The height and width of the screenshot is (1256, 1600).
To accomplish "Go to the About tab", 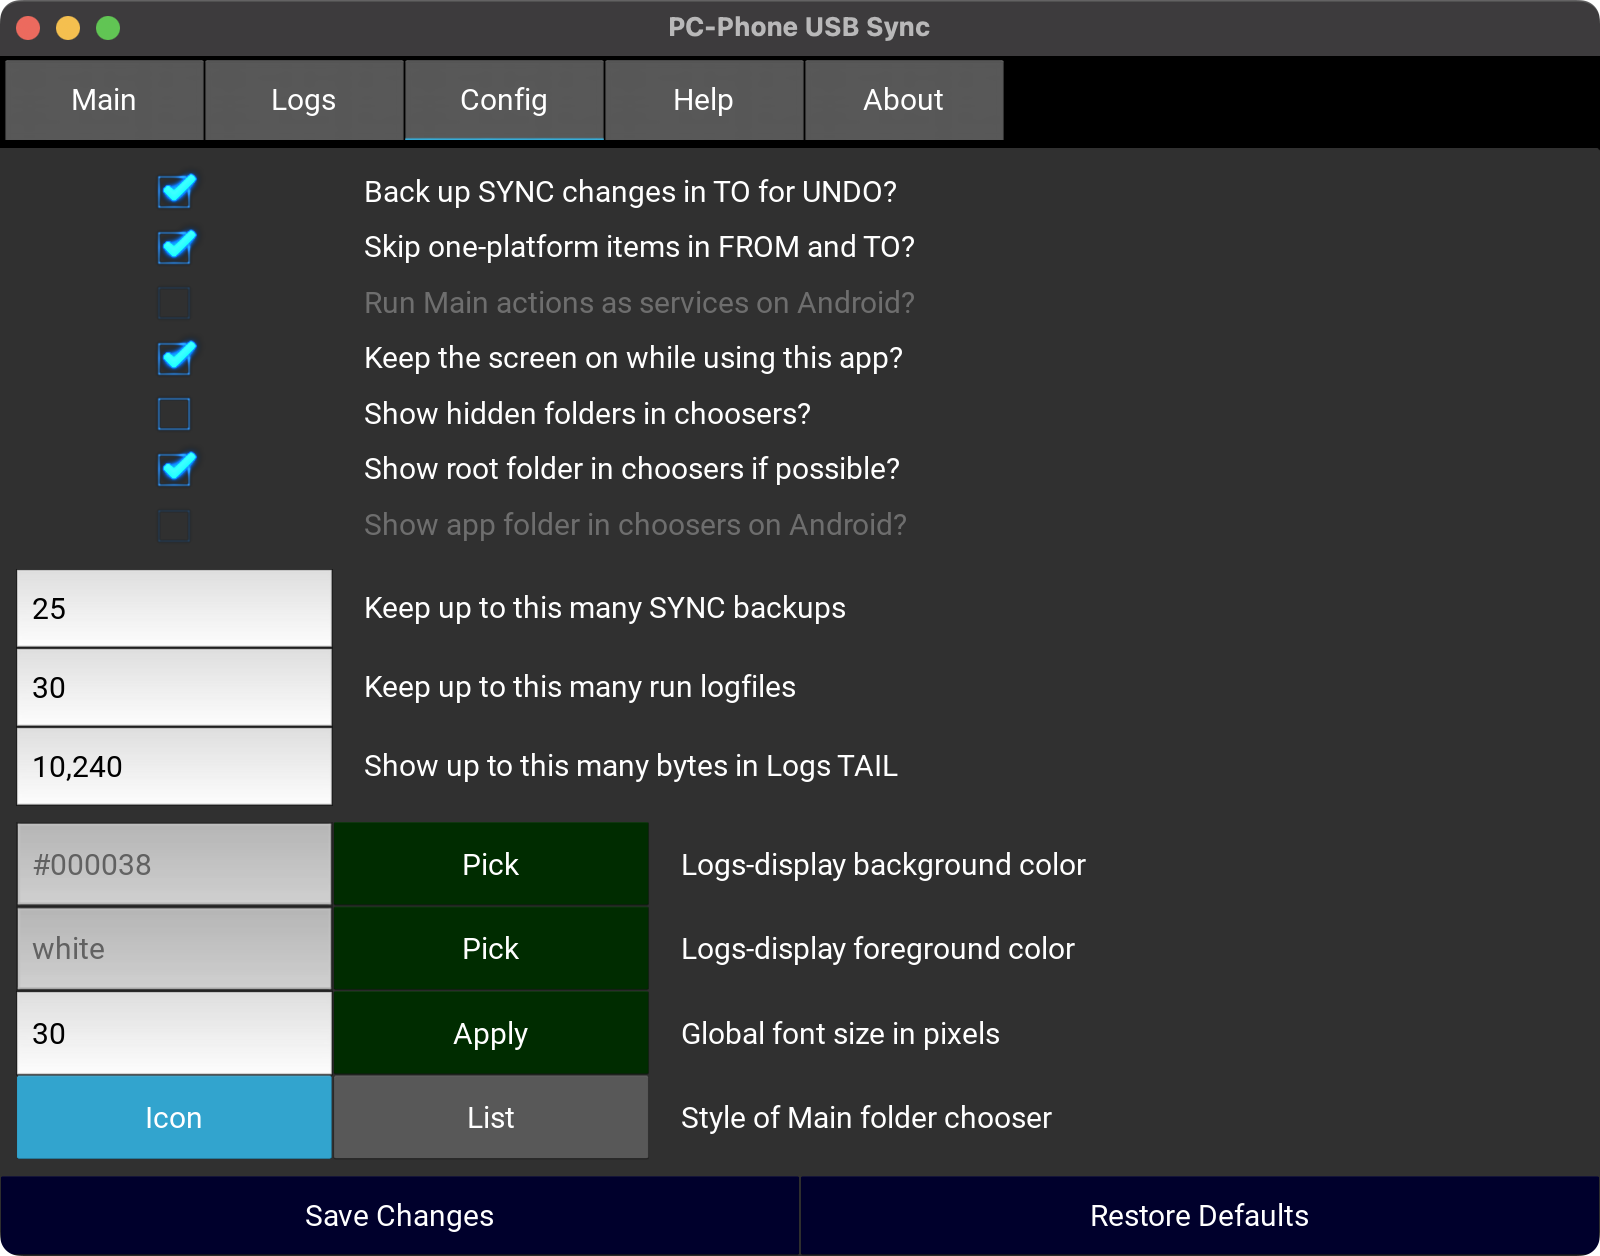I will point(903,100).
